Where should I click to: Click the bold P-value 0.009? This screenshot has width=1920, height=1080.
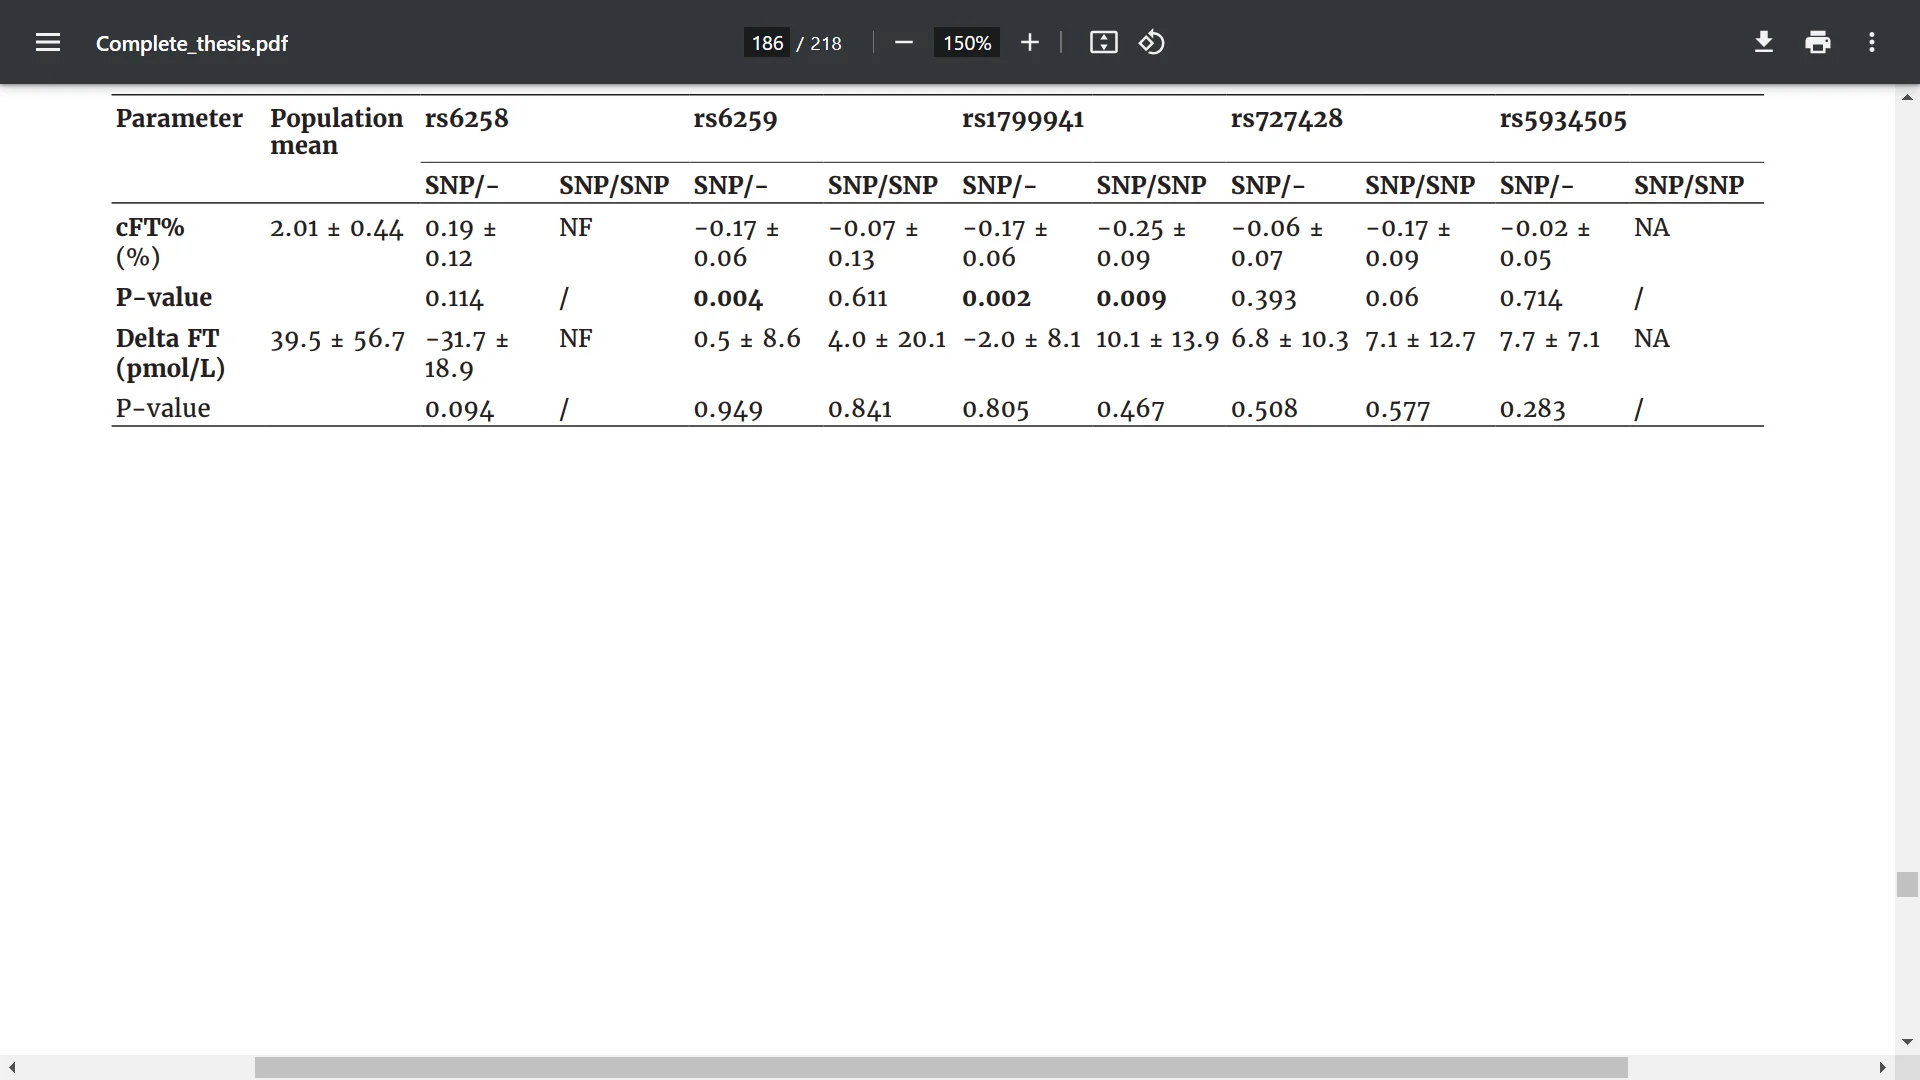(x=1131, y=298)
